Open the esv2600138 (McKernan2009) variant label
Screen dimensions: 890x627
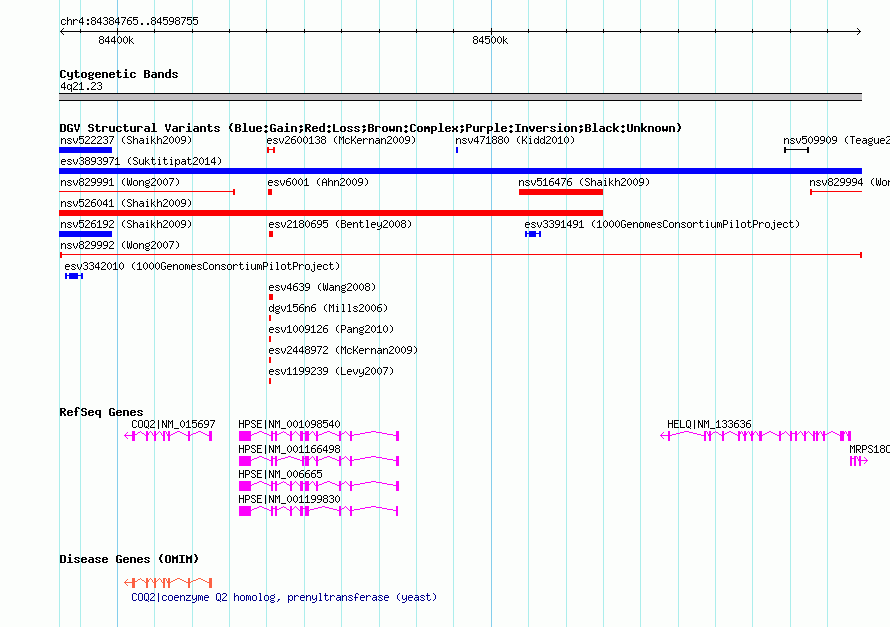click(x=341, y=140)
